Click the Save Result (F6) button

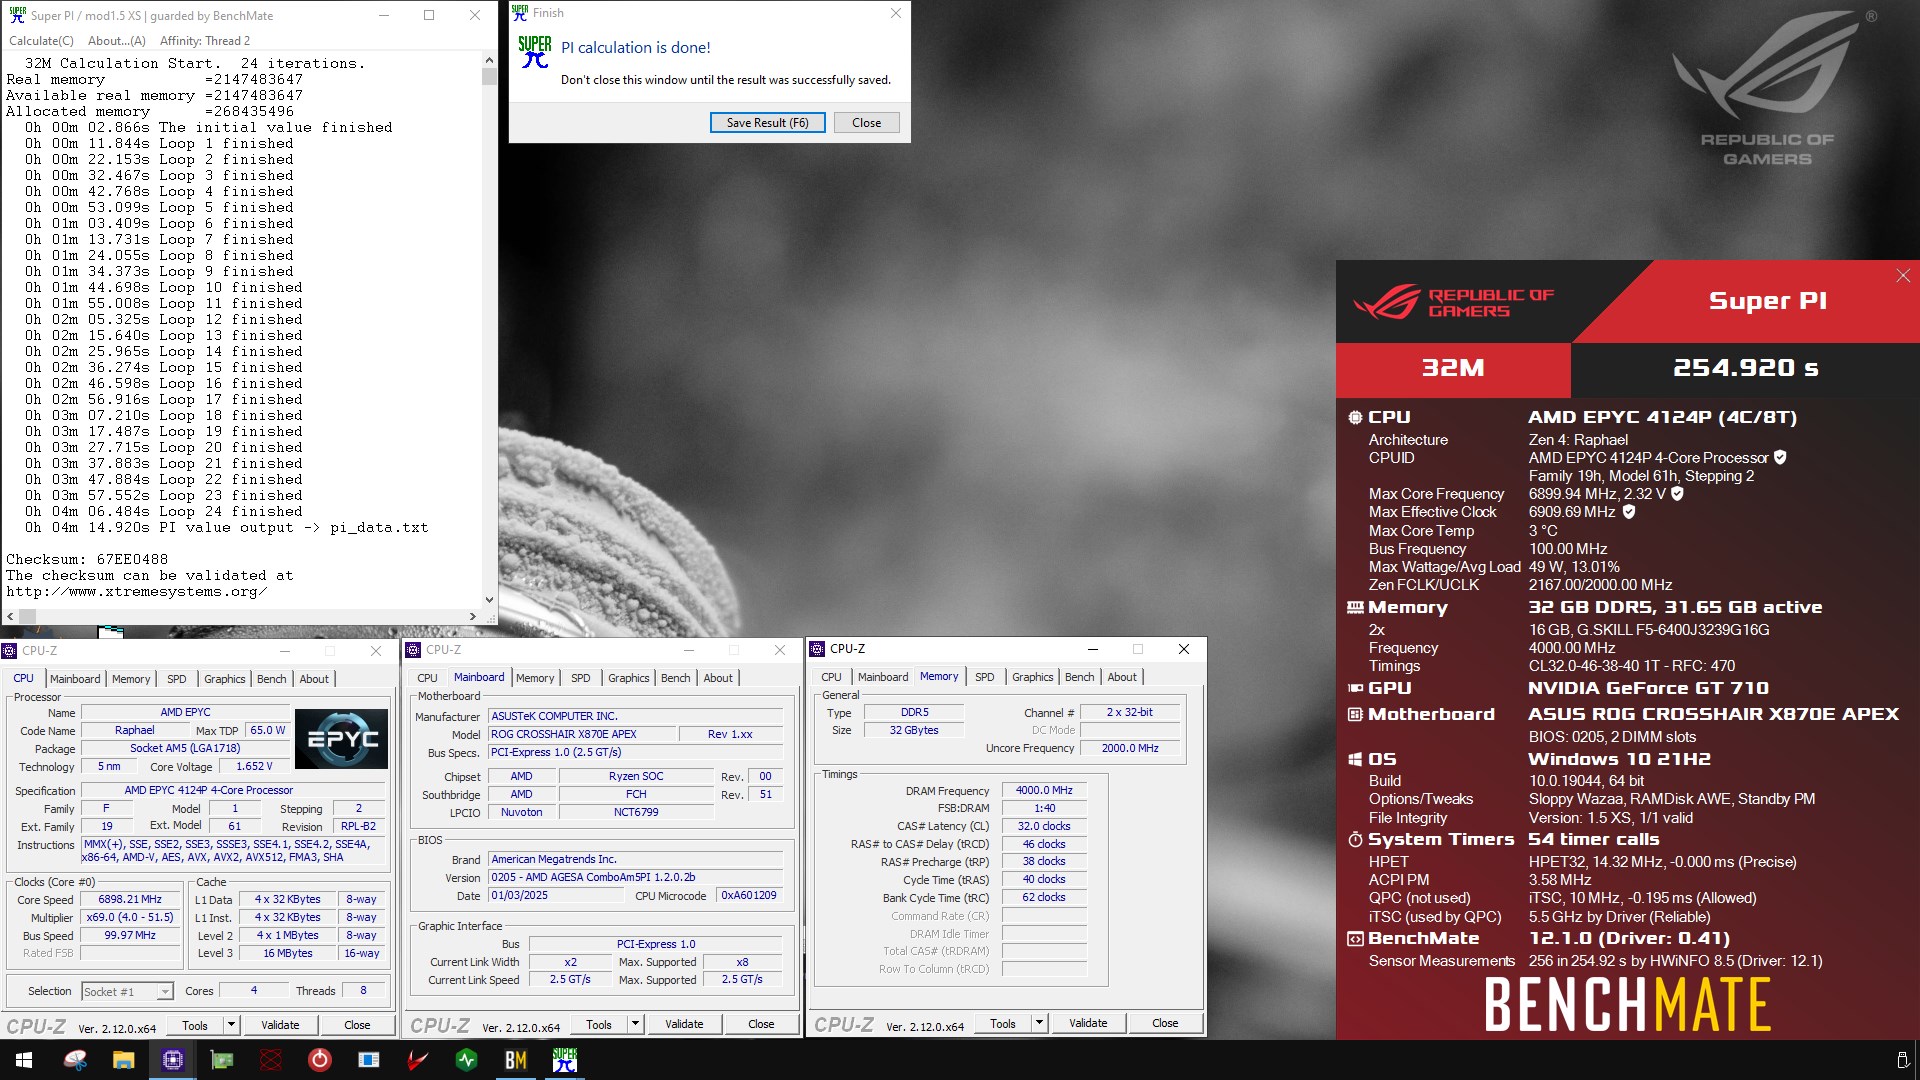767,122
